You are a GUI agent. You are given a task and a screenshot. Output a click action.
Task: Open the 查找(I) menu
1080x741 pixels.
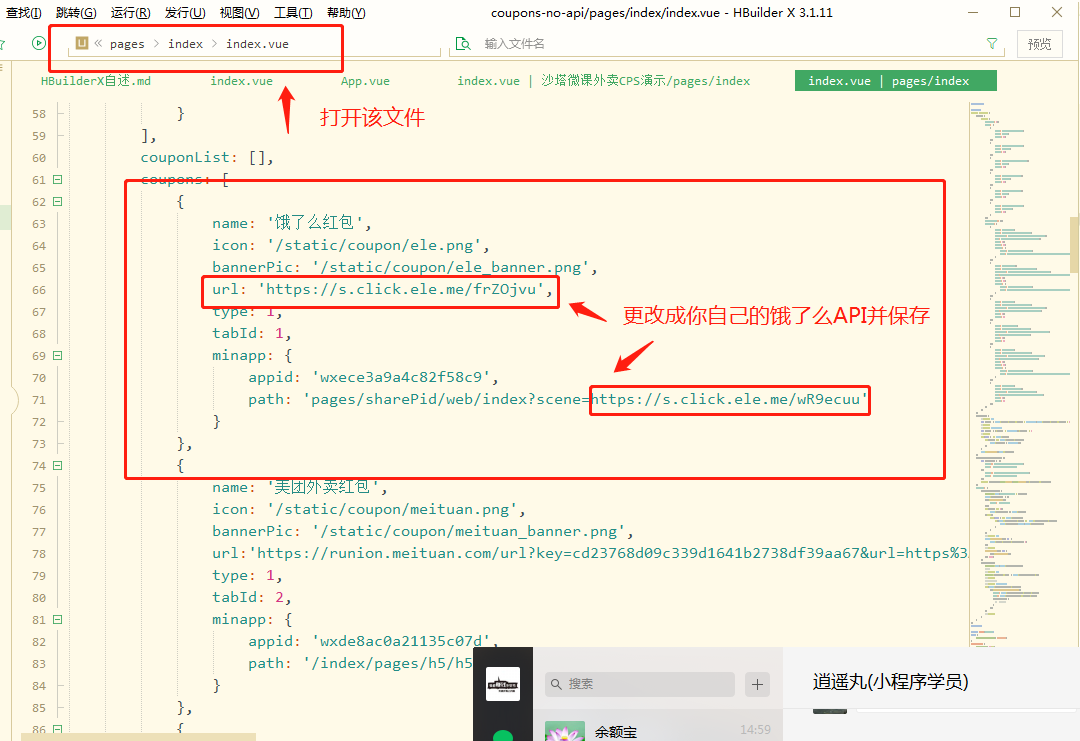pyautogui.click(x=23, y=12)
